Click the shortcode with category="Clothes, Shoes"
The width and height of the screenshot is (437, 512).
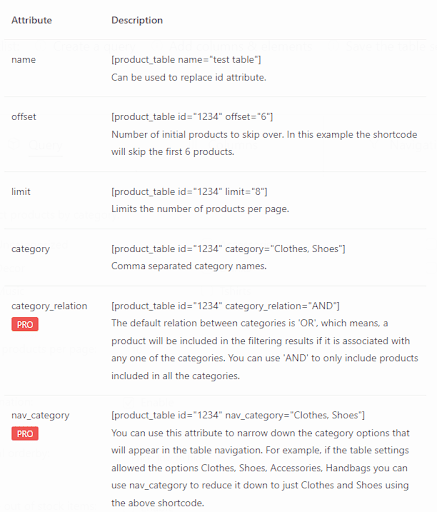click(228, 249)
